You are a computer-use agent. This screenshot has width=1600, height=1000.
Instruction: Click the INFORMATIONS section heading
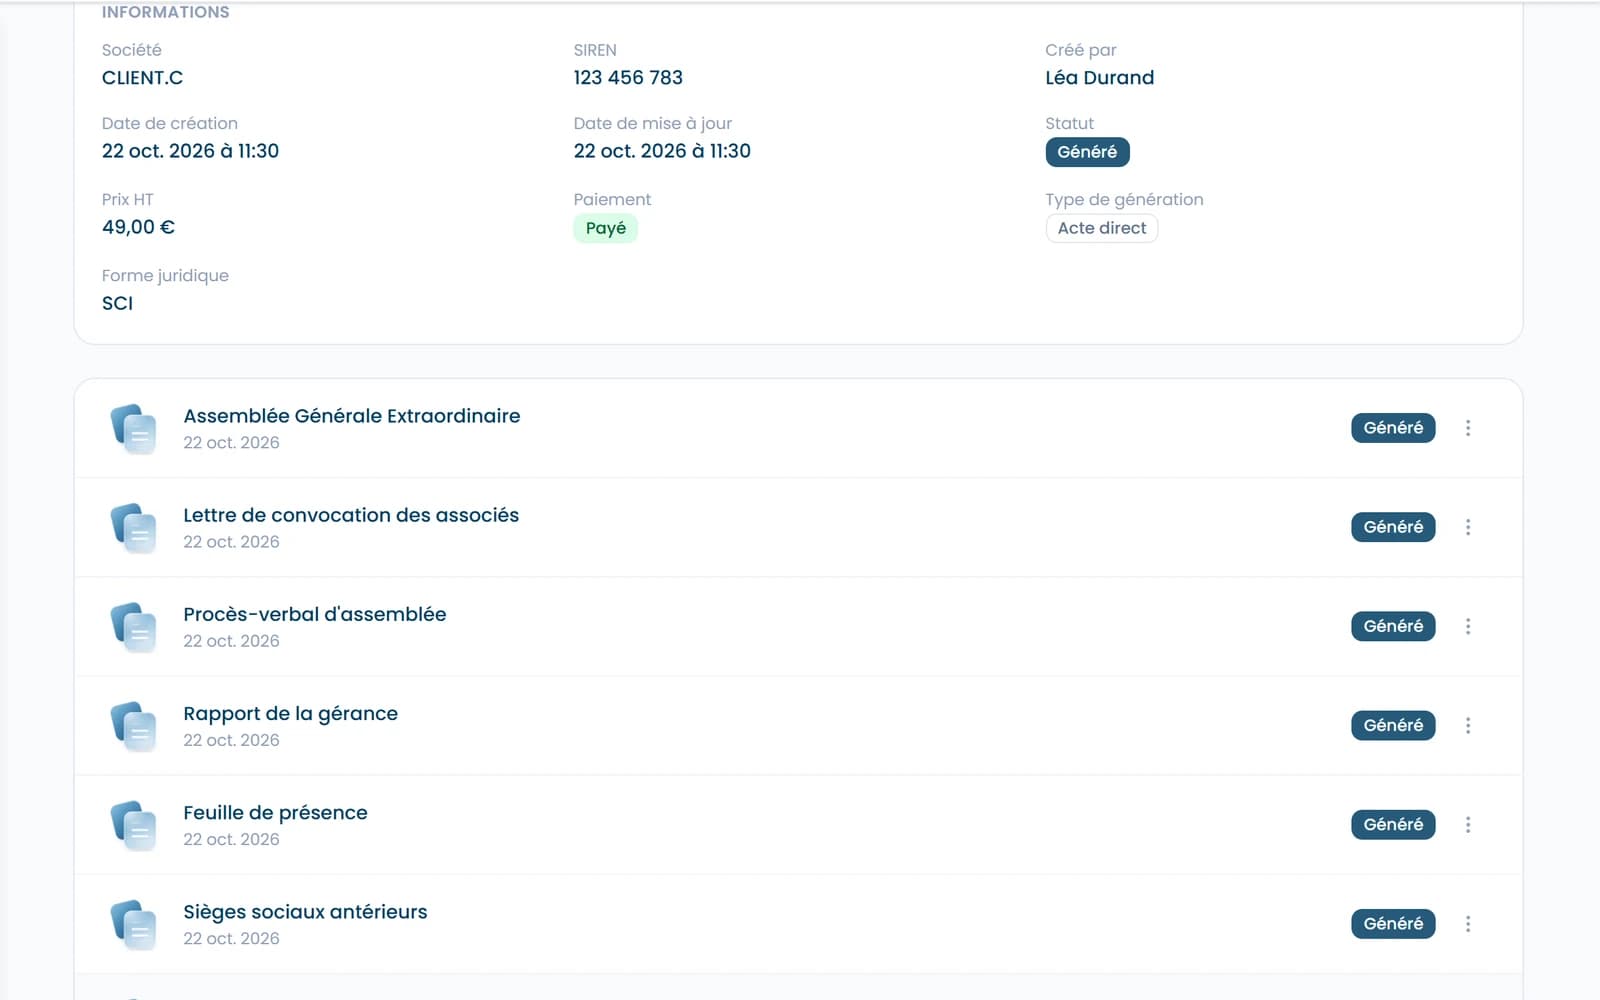pos(165,12)
